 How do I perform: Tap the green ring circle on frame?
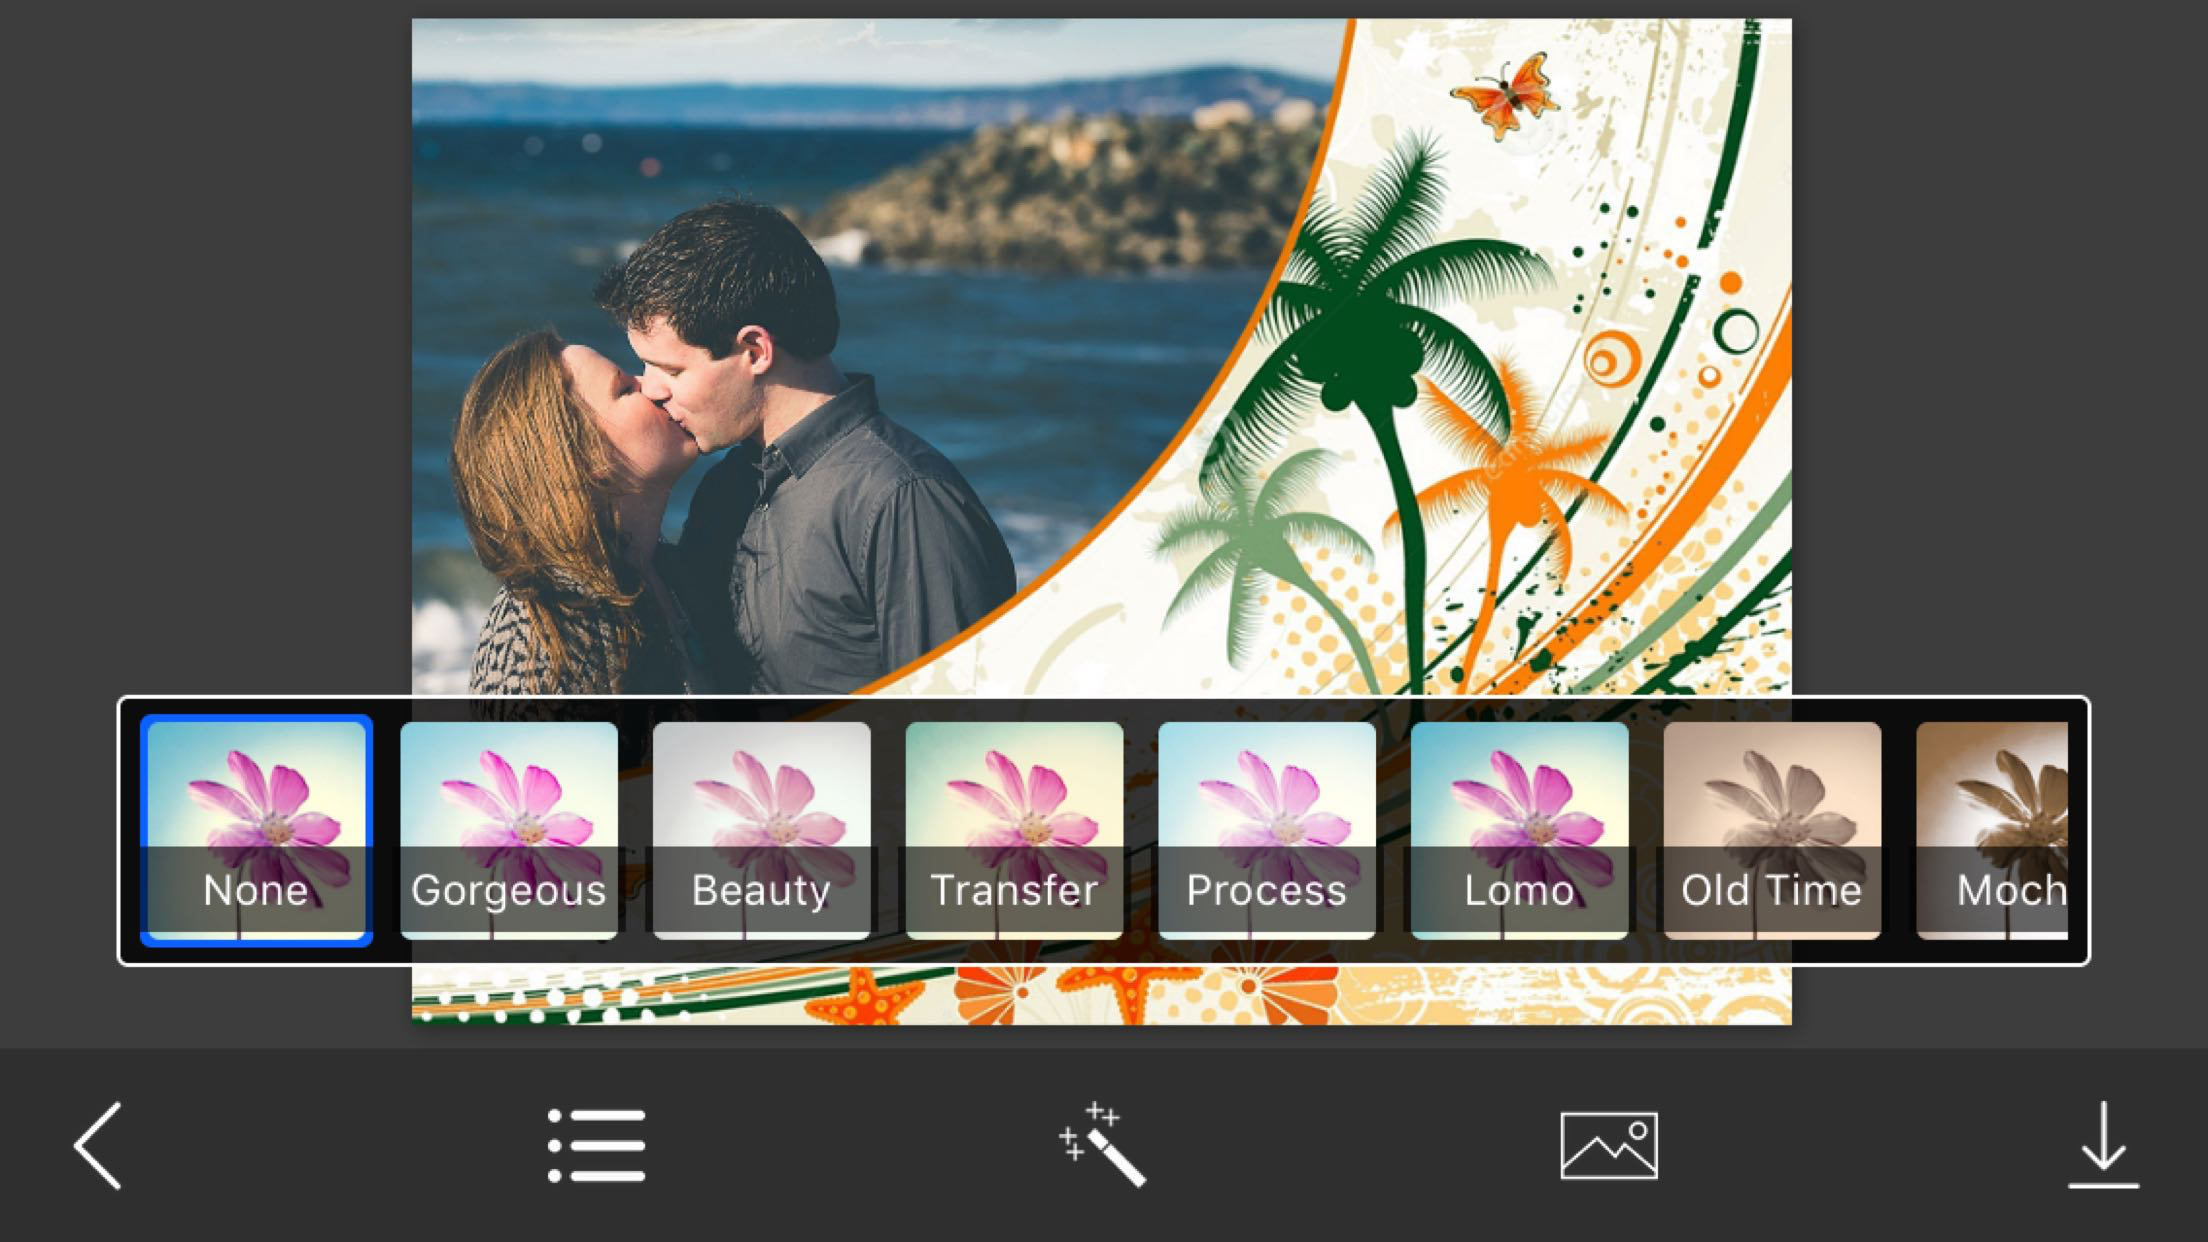tap(1736, 331)
